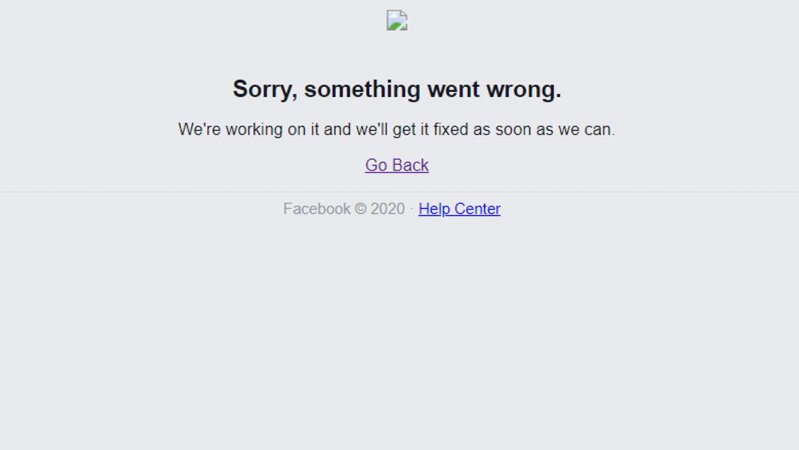Click the year "2020" in the footer
Image resolution: width=799 pixels, height=450 pixels.
pos(387,209)
